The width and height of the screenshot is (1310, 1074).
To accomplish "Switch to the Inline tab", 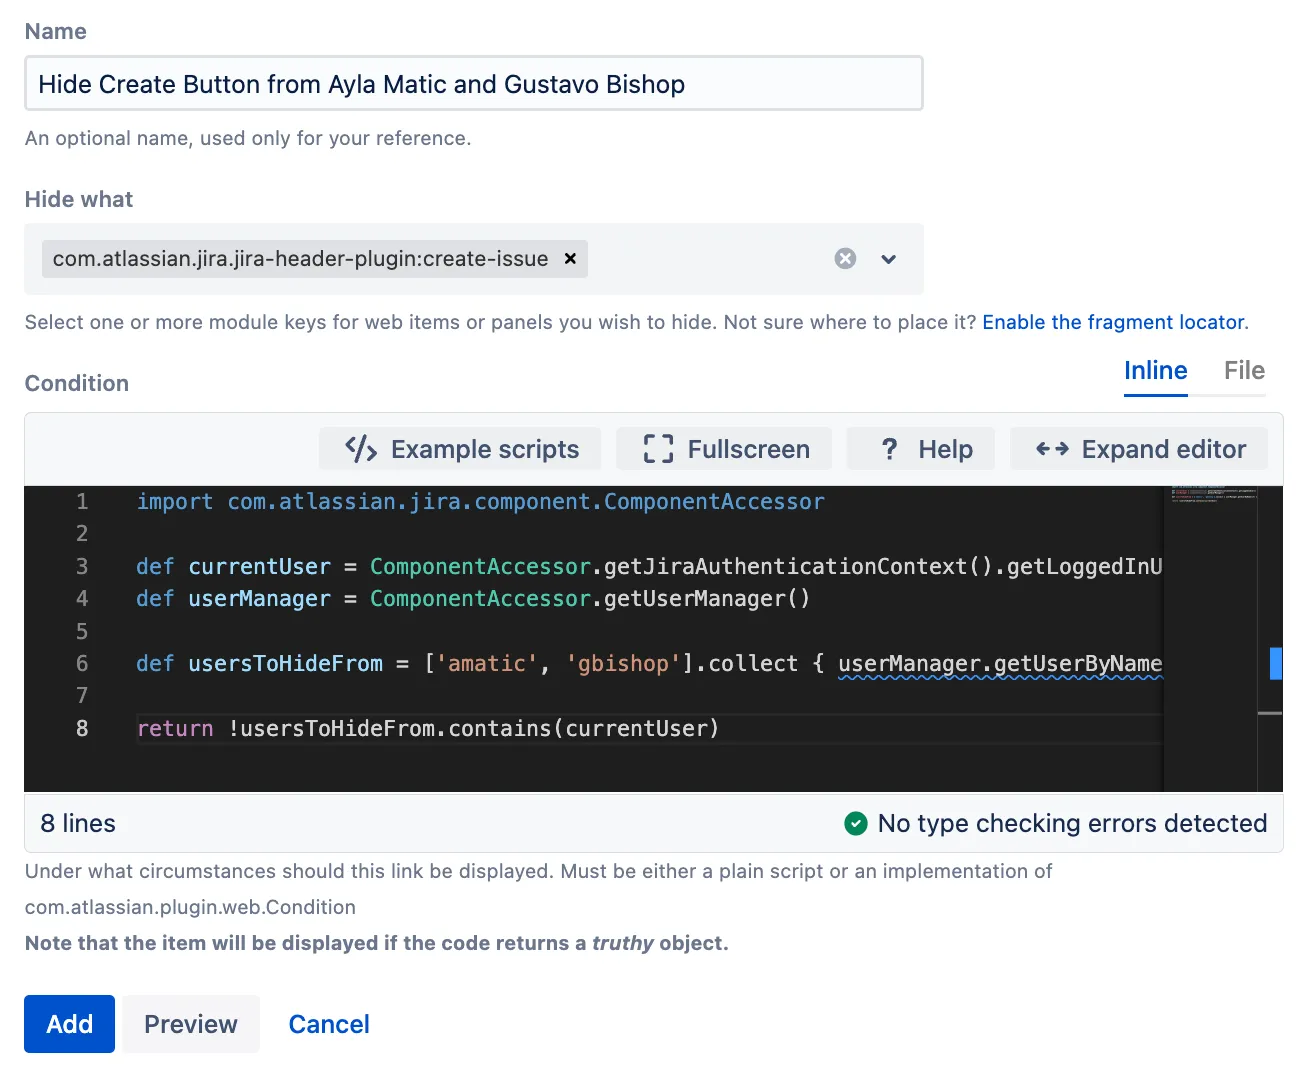I will tap(1155, 371).
